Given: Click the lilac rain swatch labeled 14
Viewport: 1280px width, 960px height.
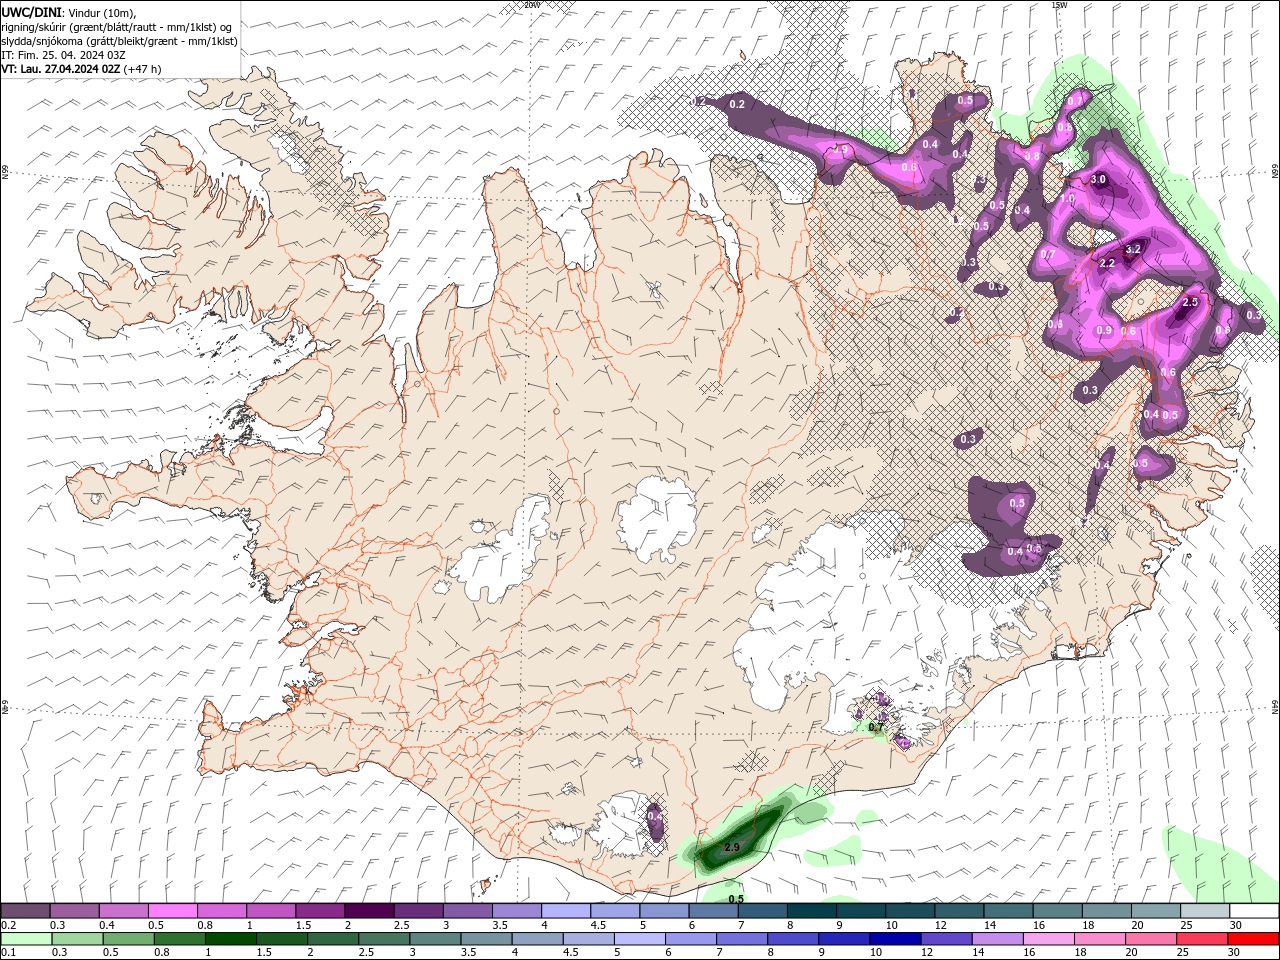Looking at the screenshot, I should (x=997, y=939).
